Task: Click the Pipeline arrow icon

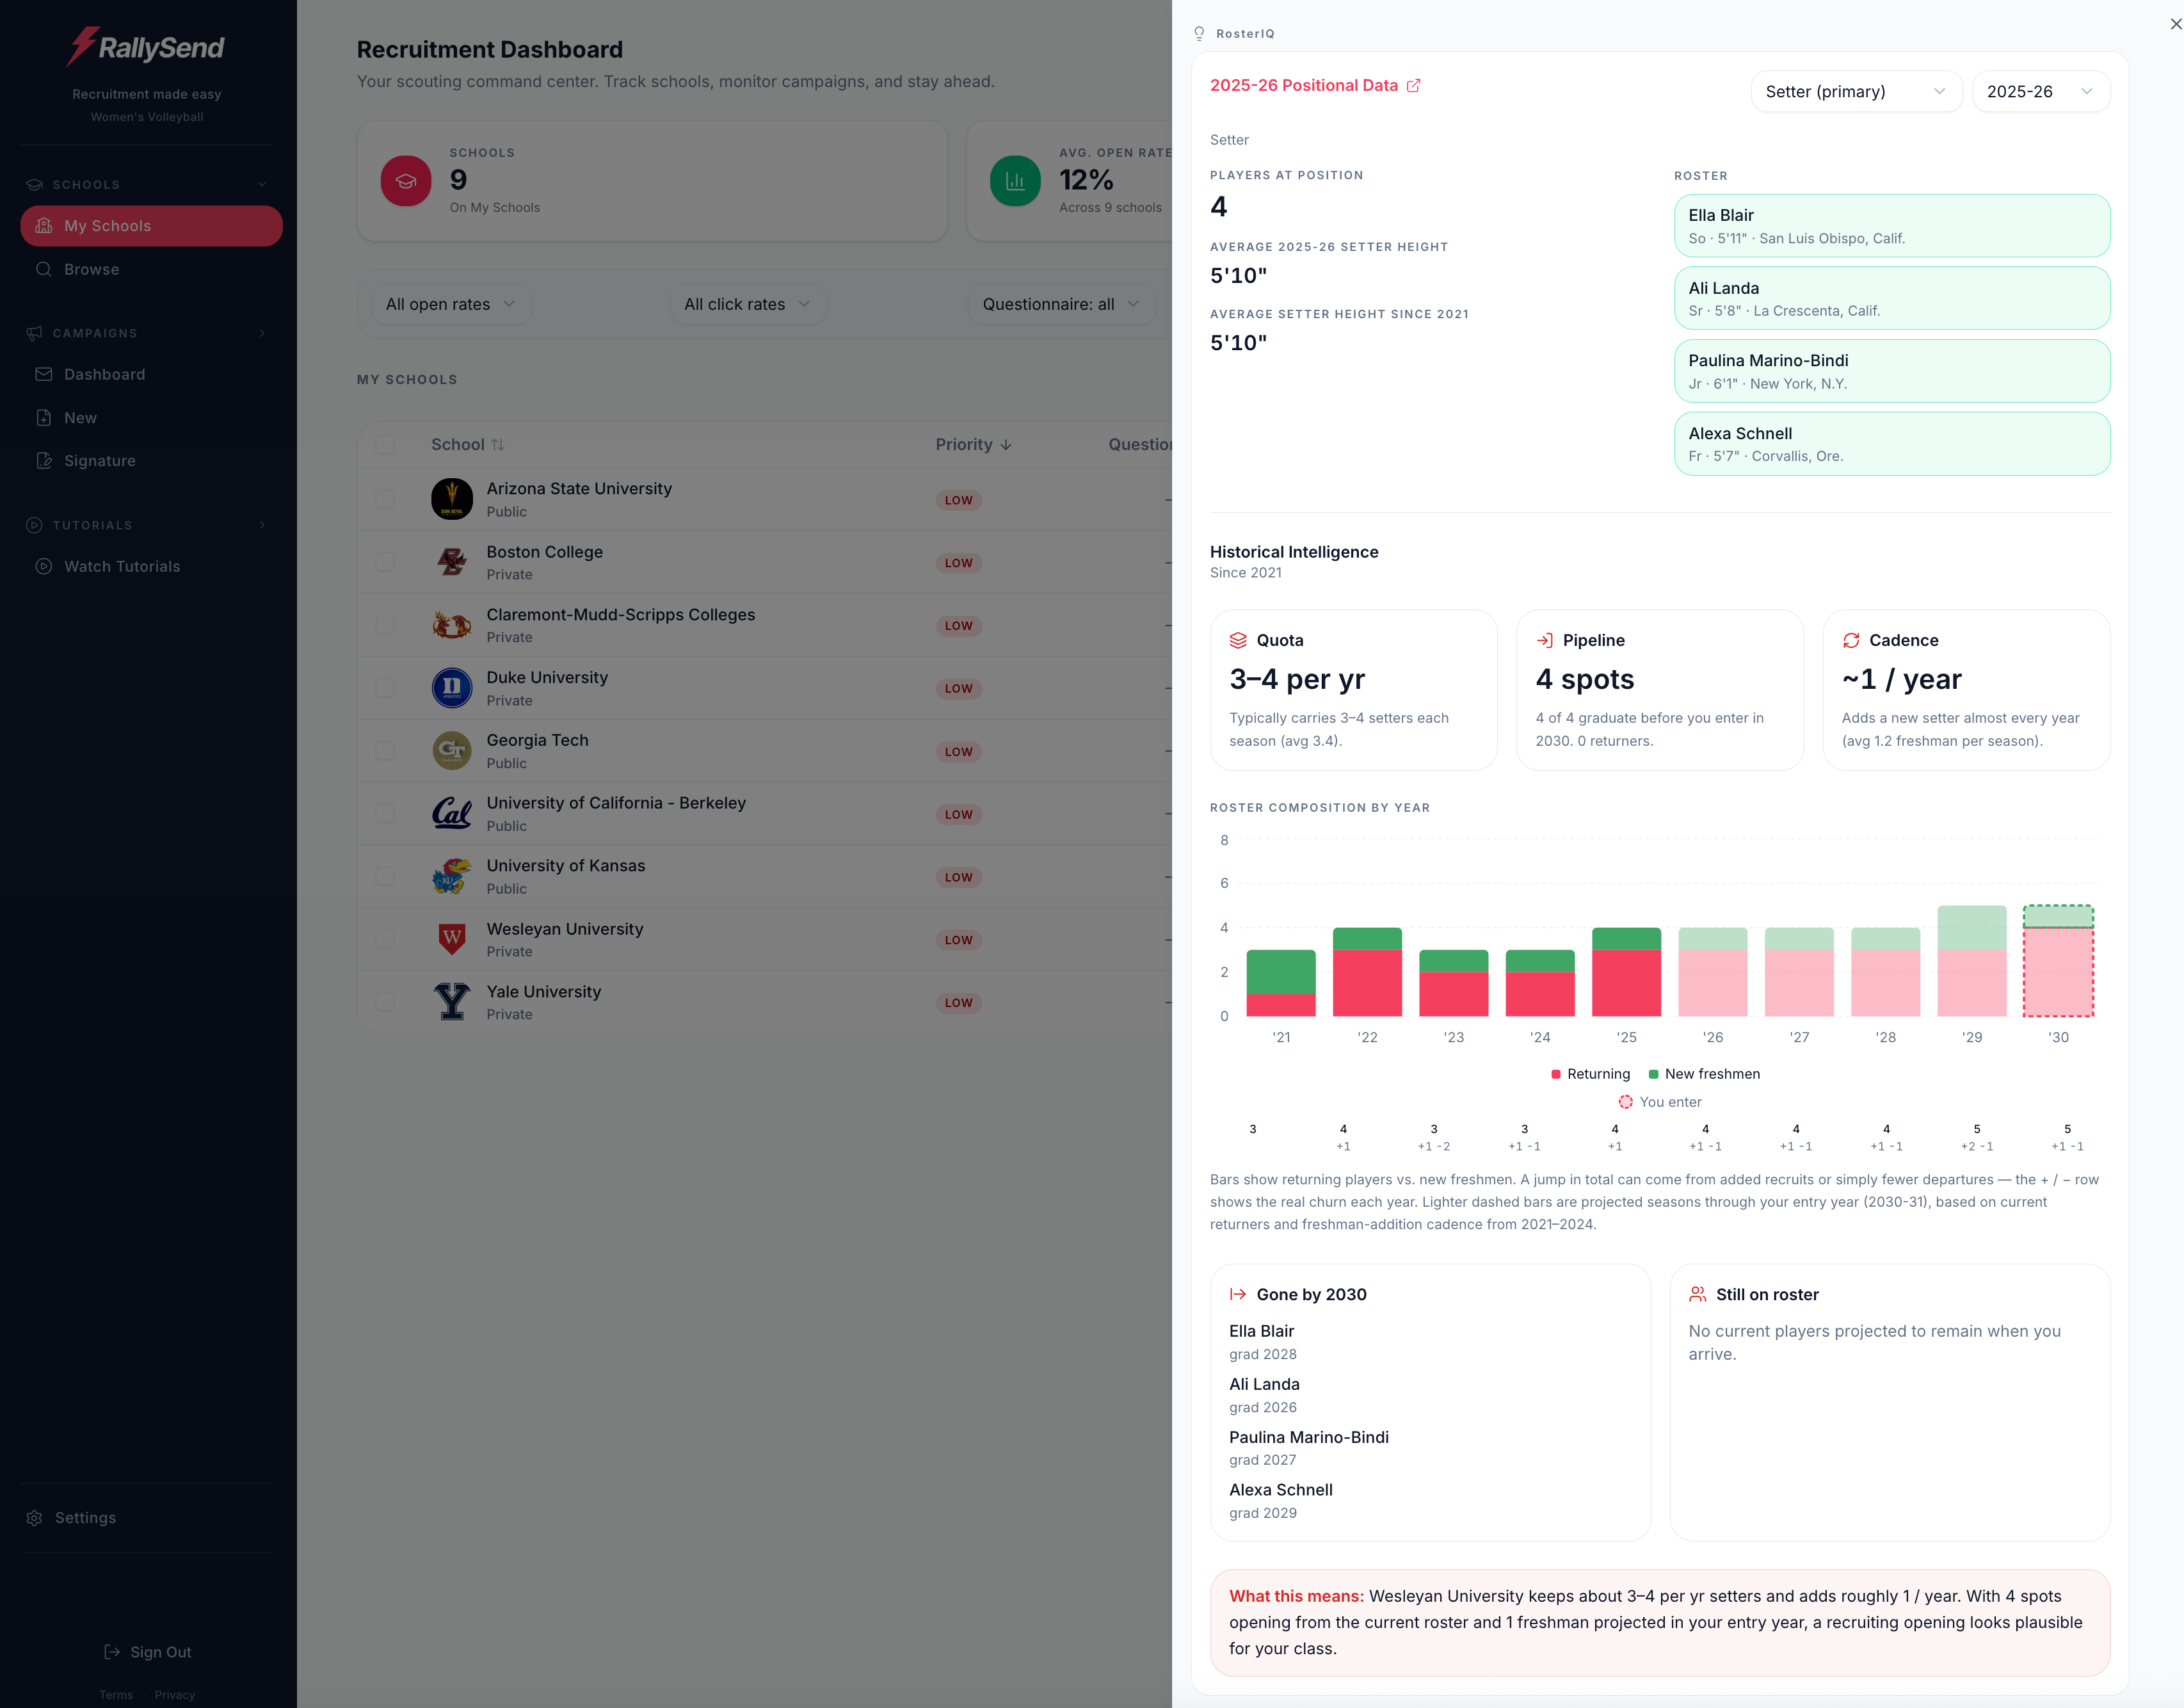Action: click(x=1545, y=640)
